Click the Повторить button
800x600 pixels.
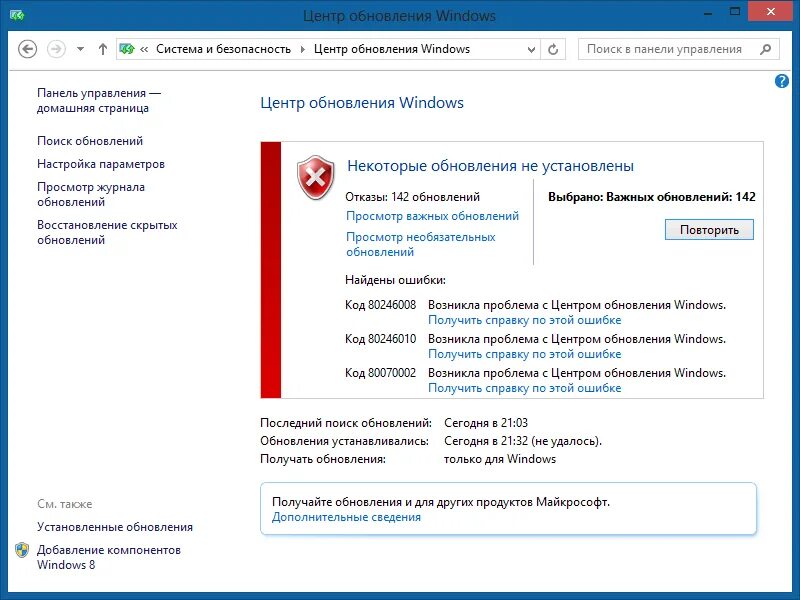709,230
